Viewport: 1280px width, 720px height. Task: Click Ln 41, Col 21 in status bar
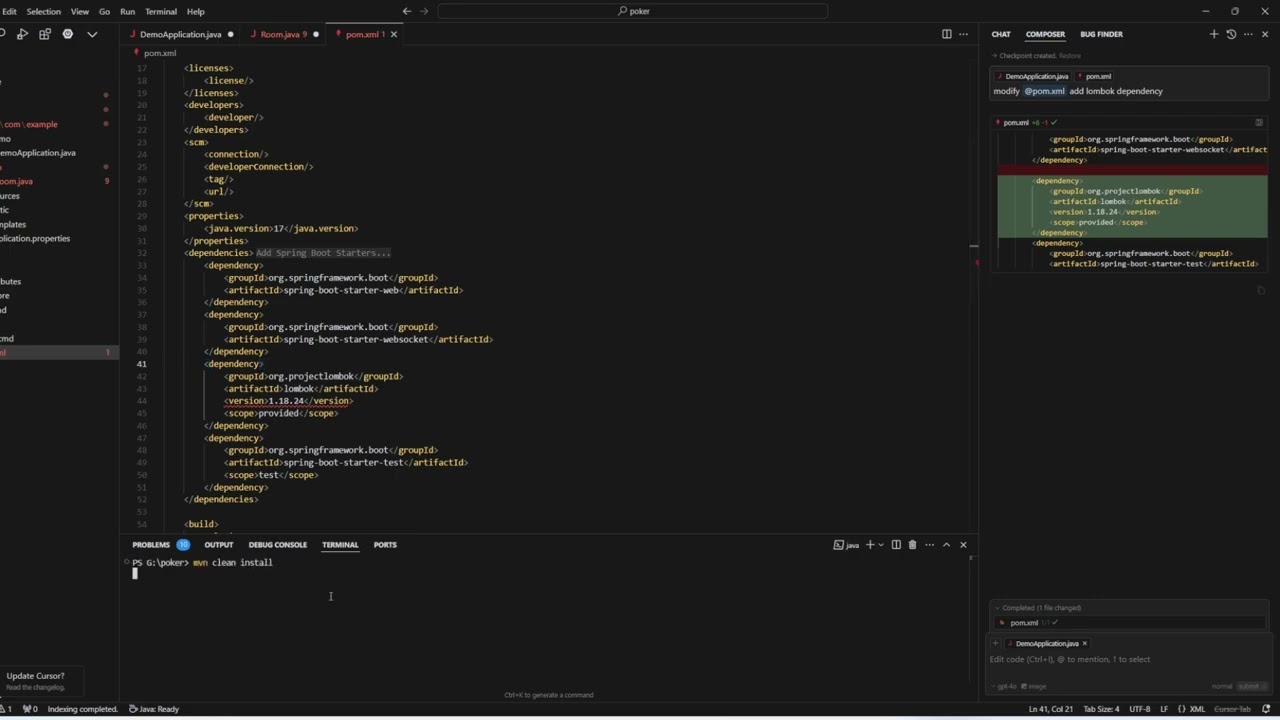coord(1051,709)
